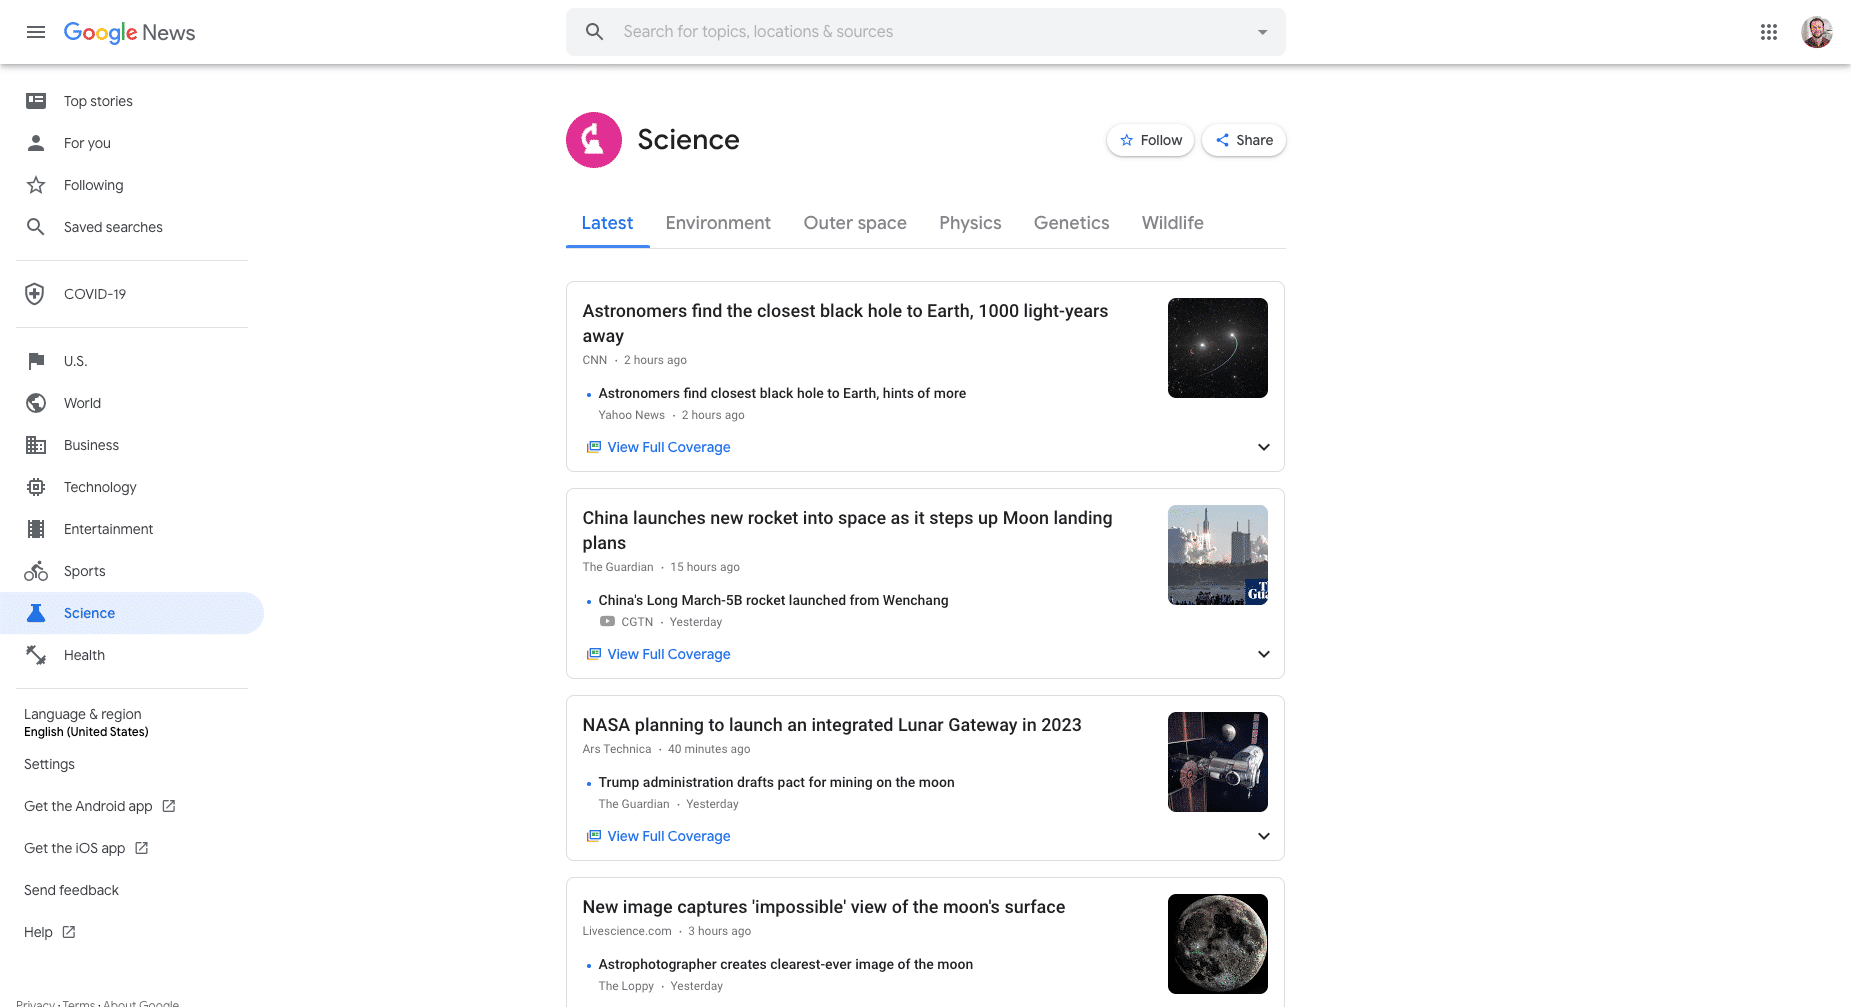Viewport: 1851px width, 1007px height.
Task: Open the Google apps grid
Action: point(1768,31)
